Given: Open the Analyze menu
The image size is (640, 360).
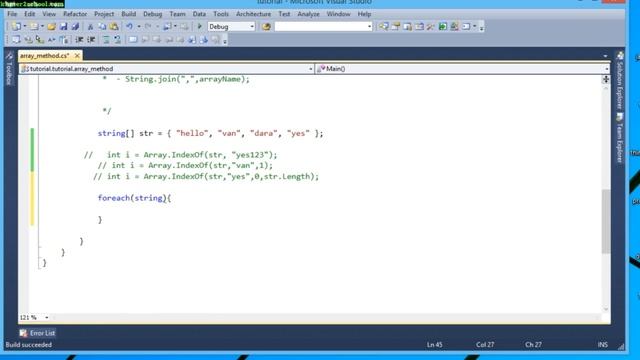Looking at the screenshot, I should point(308,14).
